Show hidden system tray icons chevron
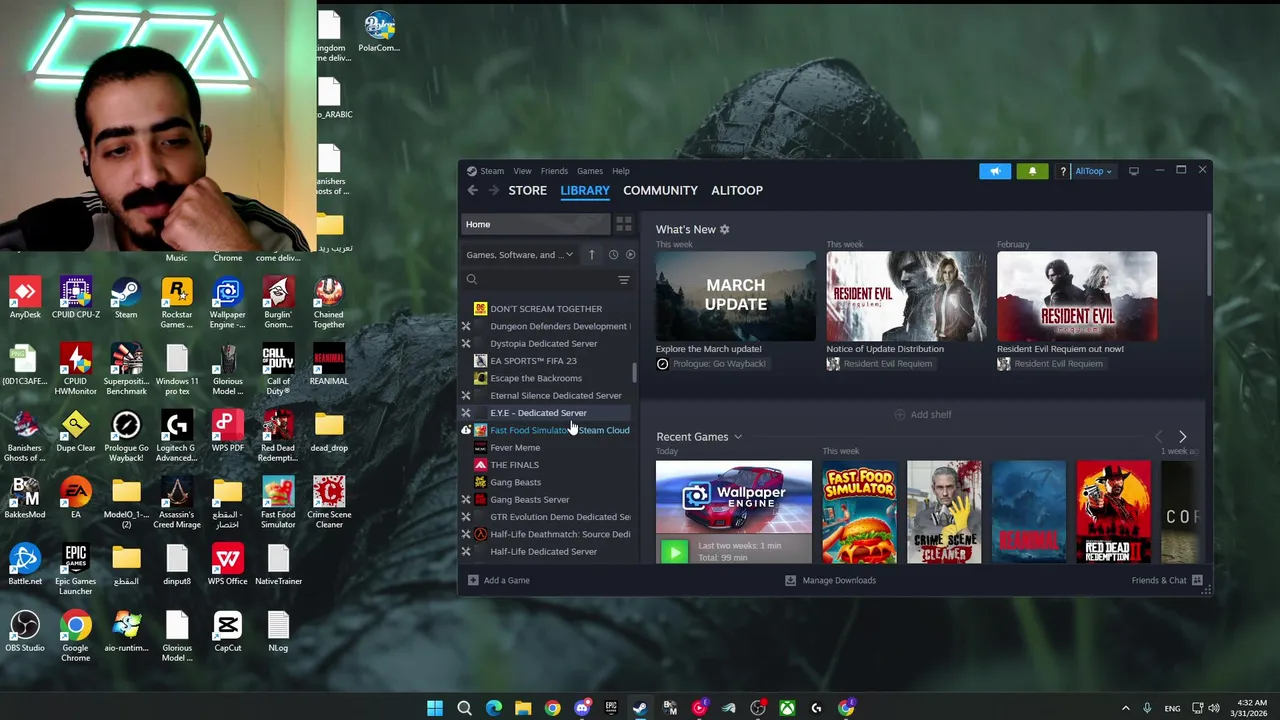 [x=1126, y=708]
